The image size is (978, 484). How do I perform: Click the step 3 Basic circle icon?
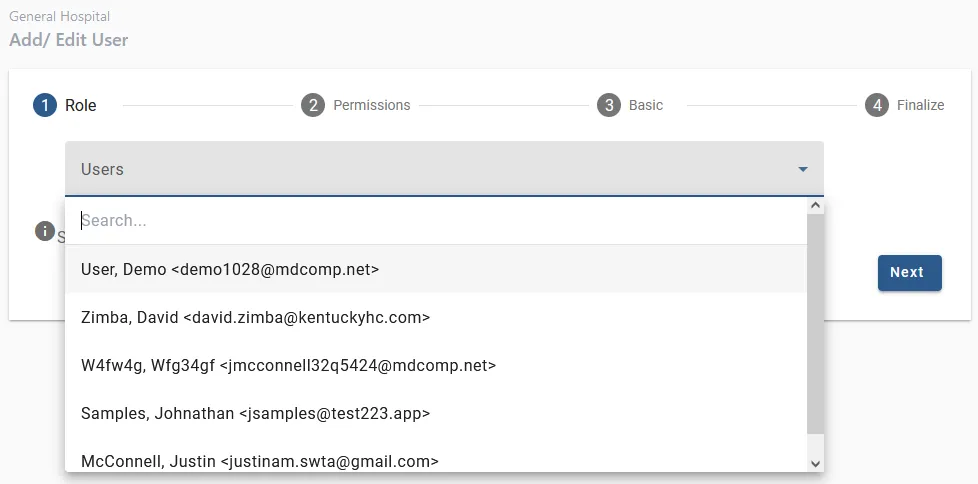(609, 105)
